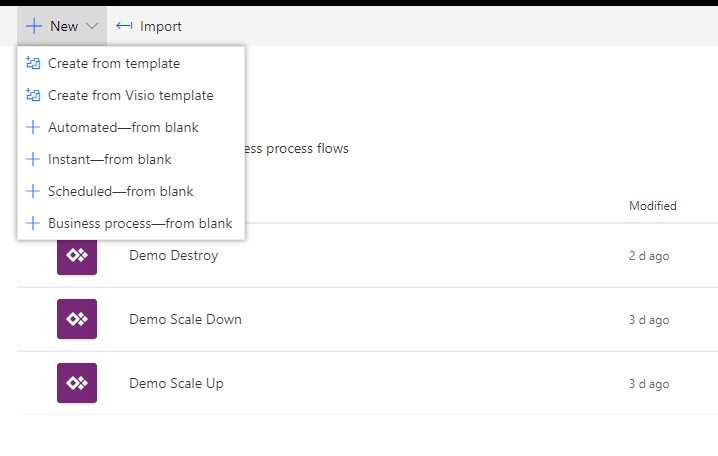Viewport: 718px width, 456px height.
Task: Click the Import arrow icon in toolbar
Action: (x=124, y=26)
